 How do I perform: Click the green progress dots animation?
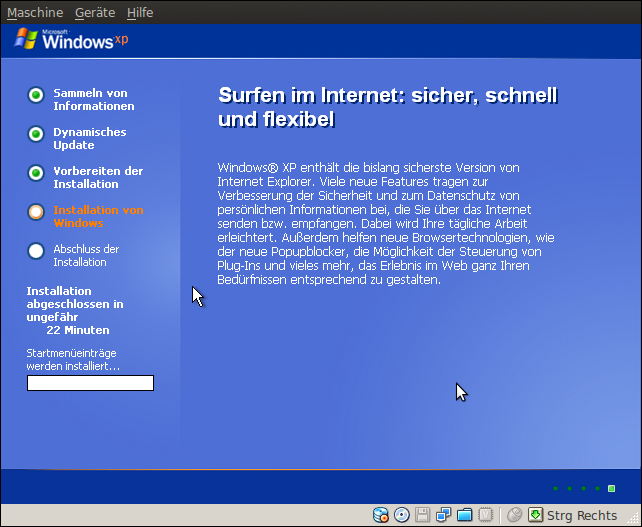tap(584, 488)
